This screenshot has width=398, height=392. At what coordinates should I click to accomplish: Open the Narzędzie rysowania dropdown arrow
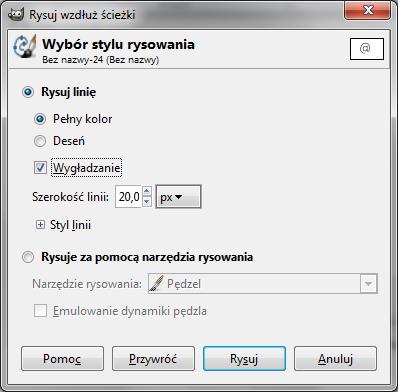pyautogui.click(x=369, y=284)
